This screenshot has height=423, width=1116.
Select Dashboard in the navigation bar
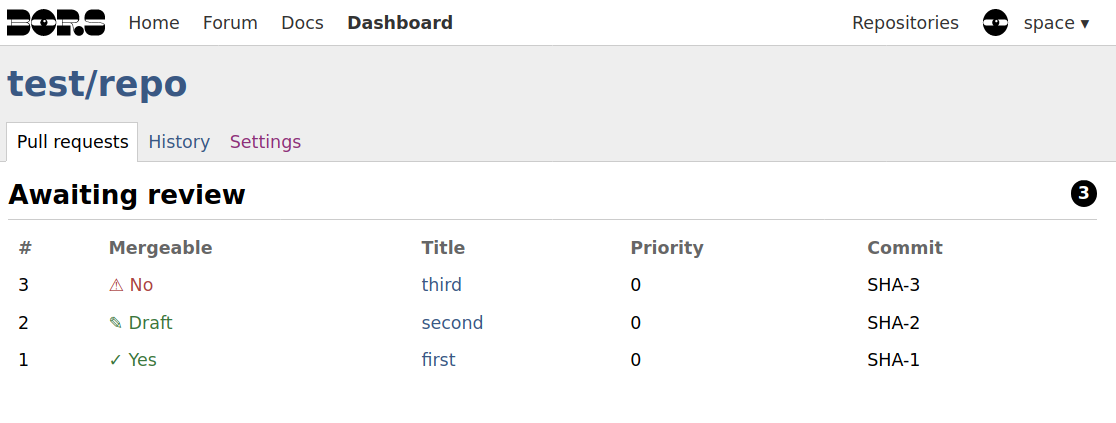pos(400,23)
